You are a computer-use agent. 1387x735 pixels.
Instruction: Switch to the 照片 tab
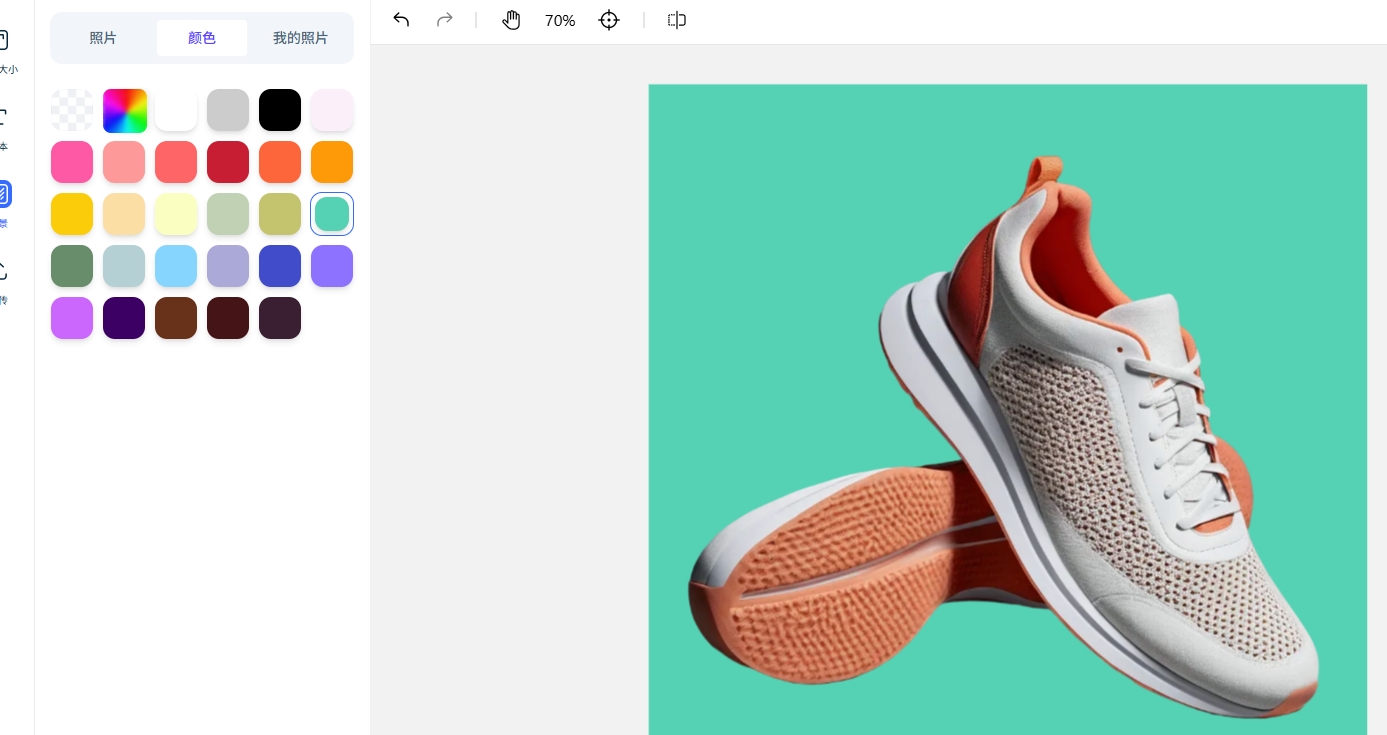[x=103, y=38]
